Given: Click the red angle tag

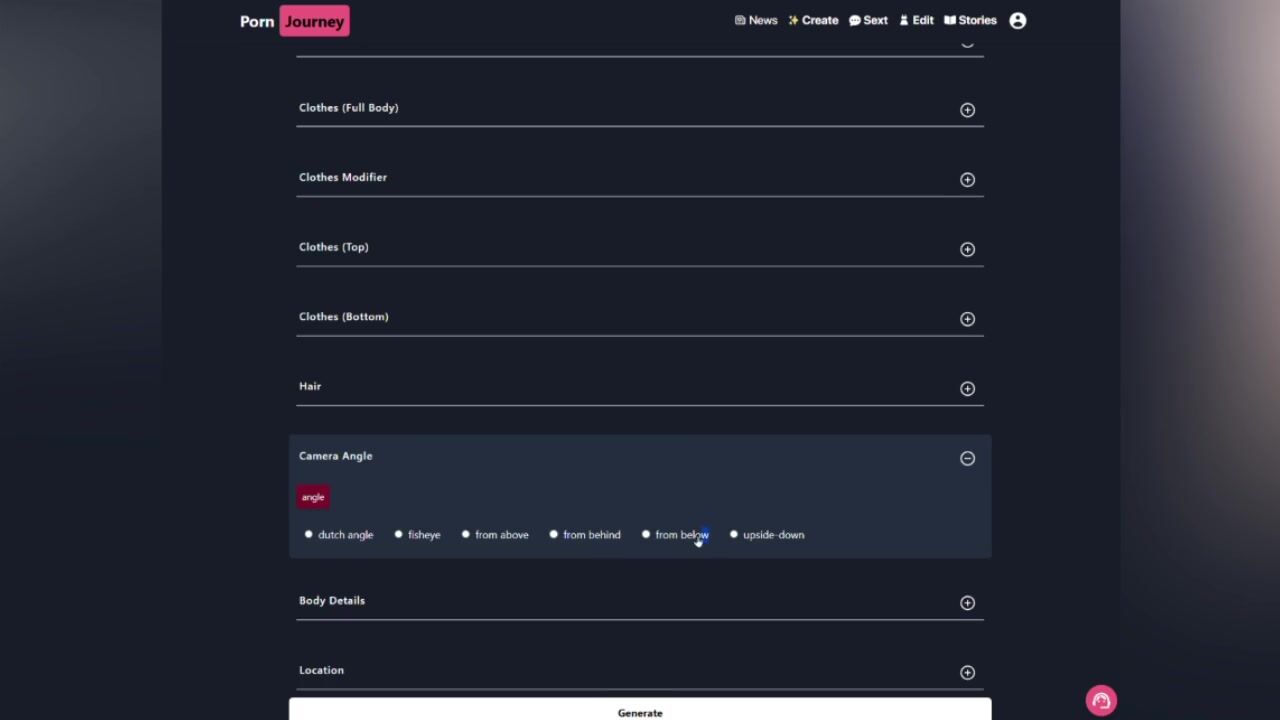Looking at the screenshot, I should (313, 498).
